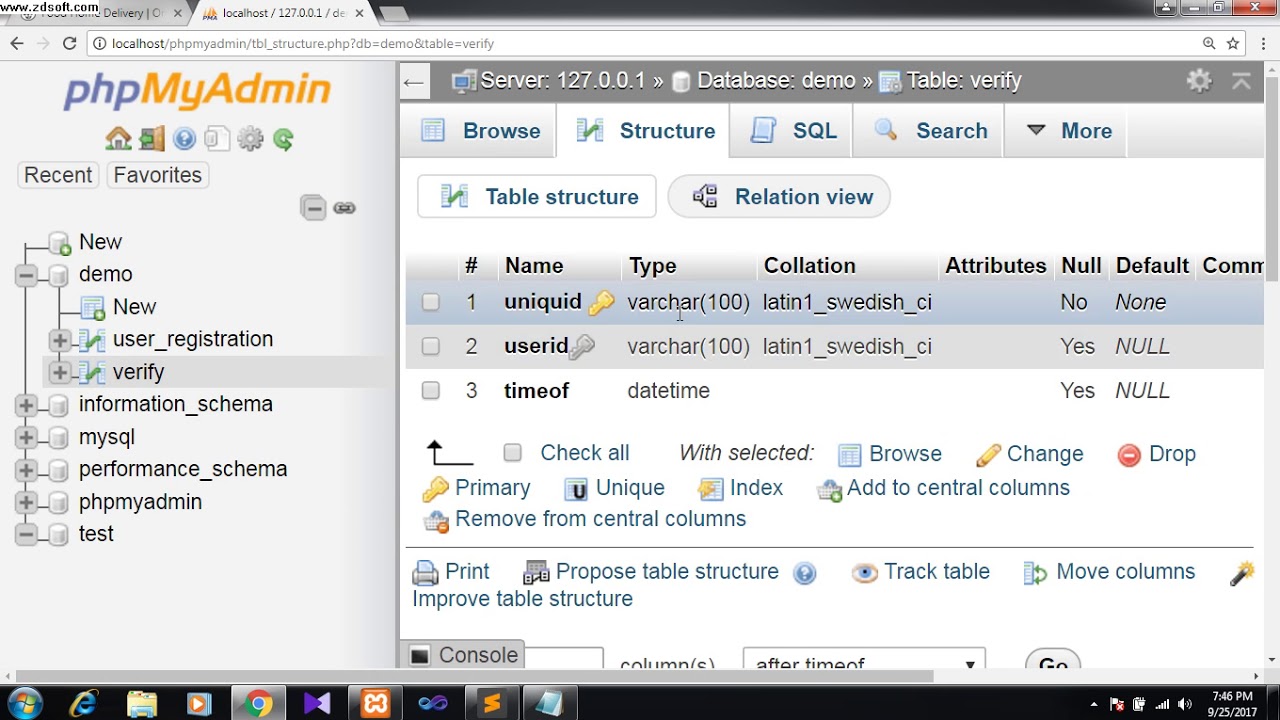Click the user_registration table icon in tree
Image resolution: width=1280 pixels, height=720 pixels.
pyautogui.click(x=92, y=340)
